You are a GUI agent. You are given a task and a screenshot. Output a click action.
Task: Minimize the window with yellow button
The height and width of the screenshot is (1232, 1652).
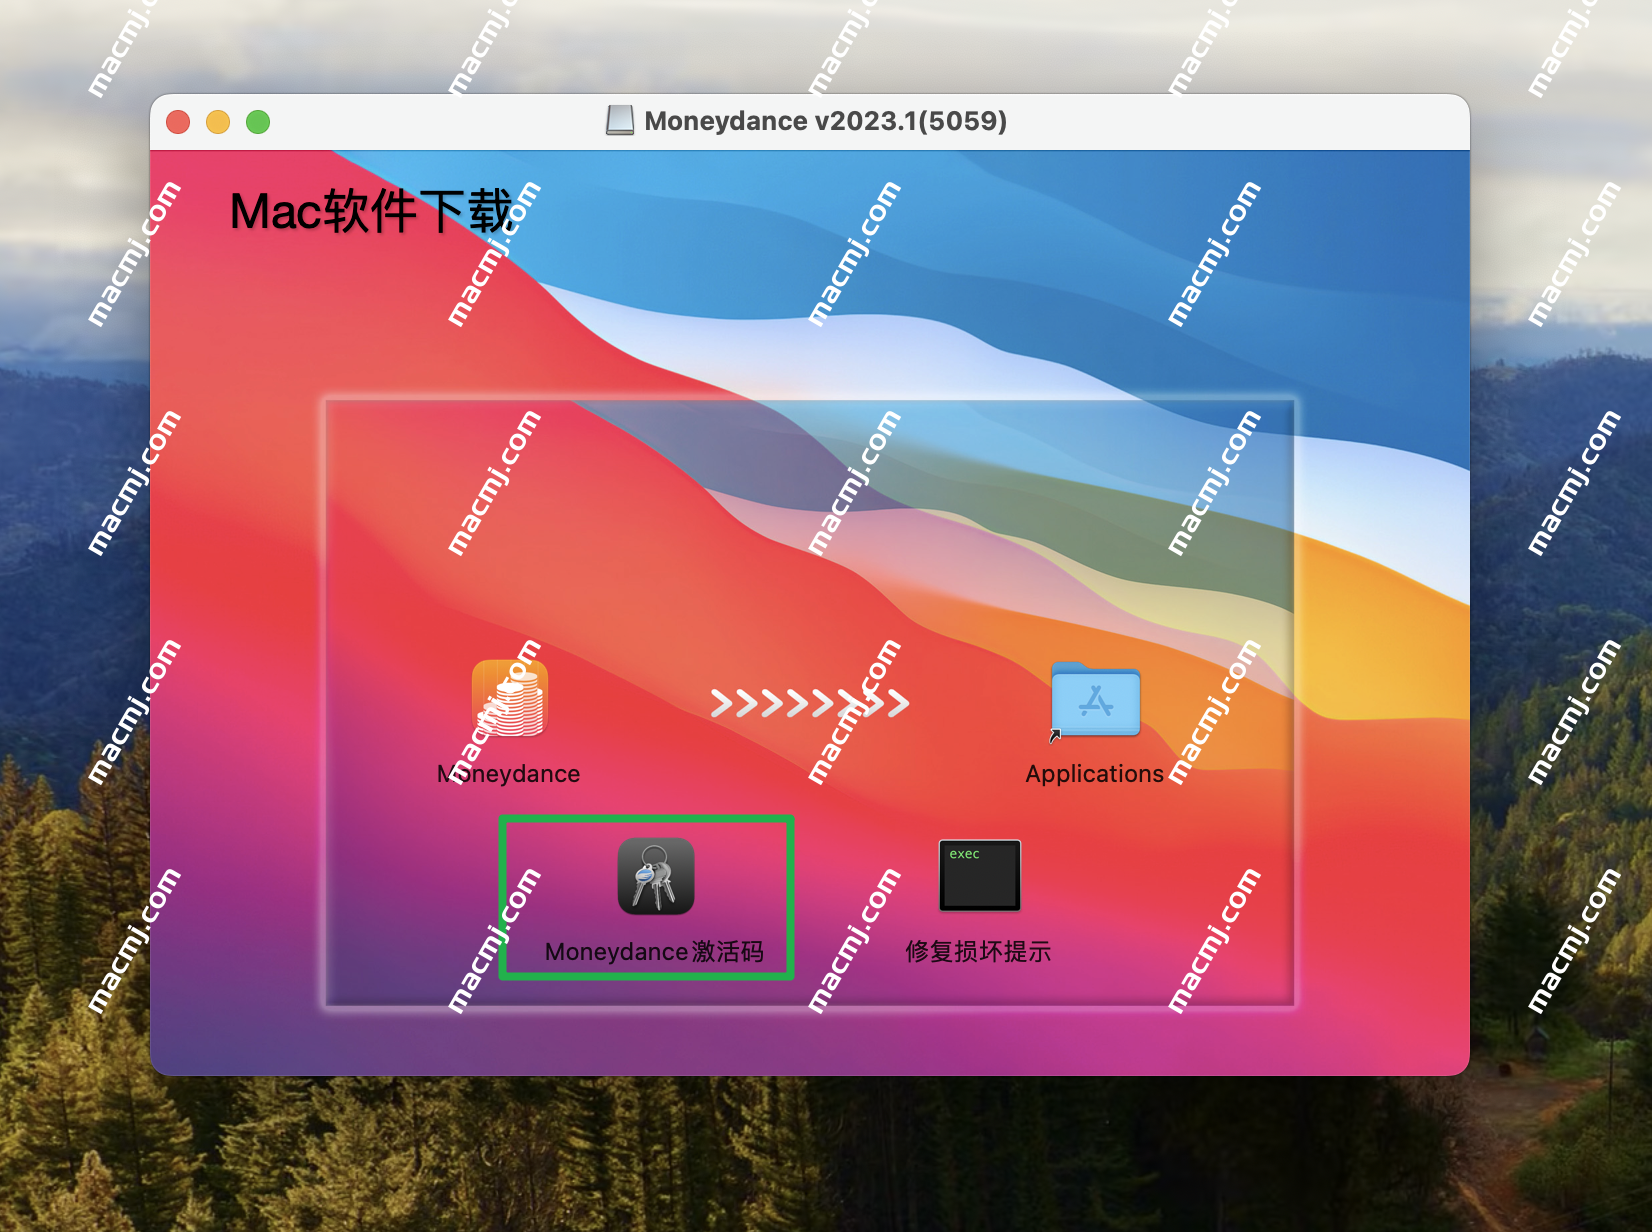click(x=218, y=122)
